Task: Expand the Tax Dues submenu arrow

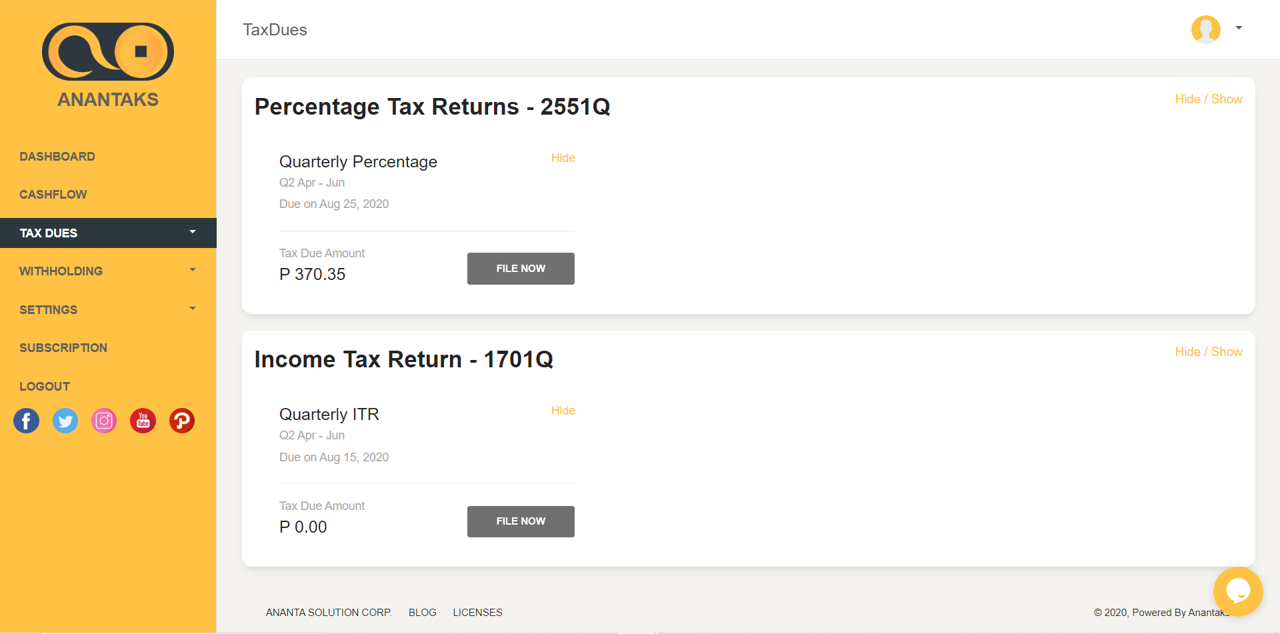Action: tap(193, 232)
